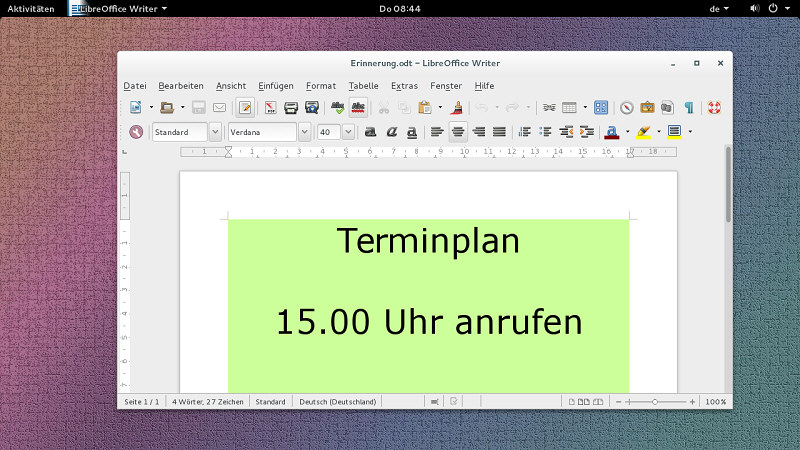Image resolution: width=800 pixels, height=450 pixels.
Task: Toggle formatting marks pilcrow
Action: click(688, 107)
